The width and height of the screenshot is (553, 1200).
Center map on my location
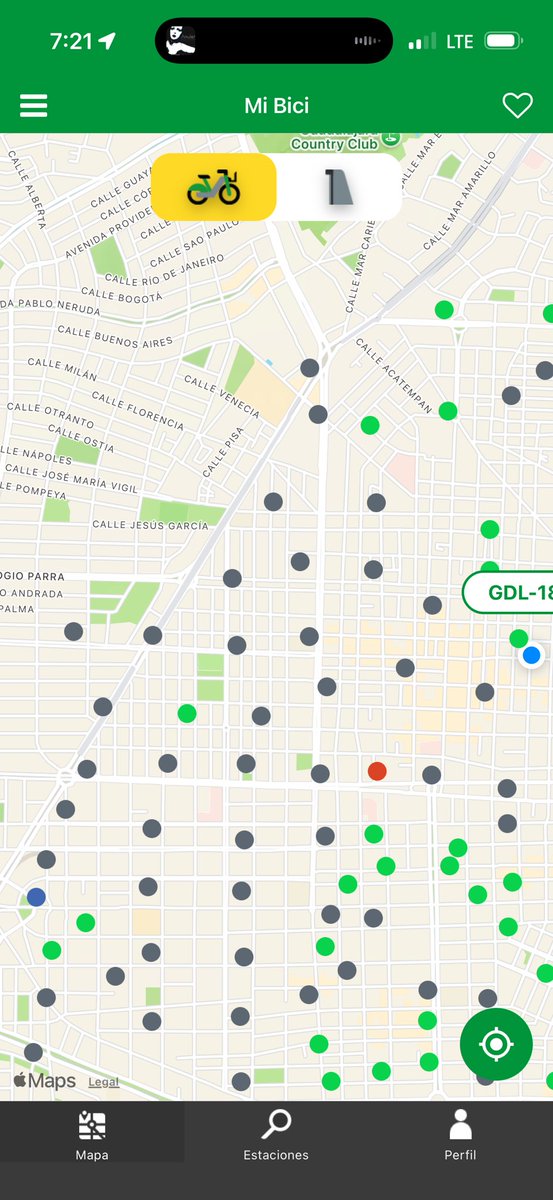pyautogui.click(x=496, y=1045)
